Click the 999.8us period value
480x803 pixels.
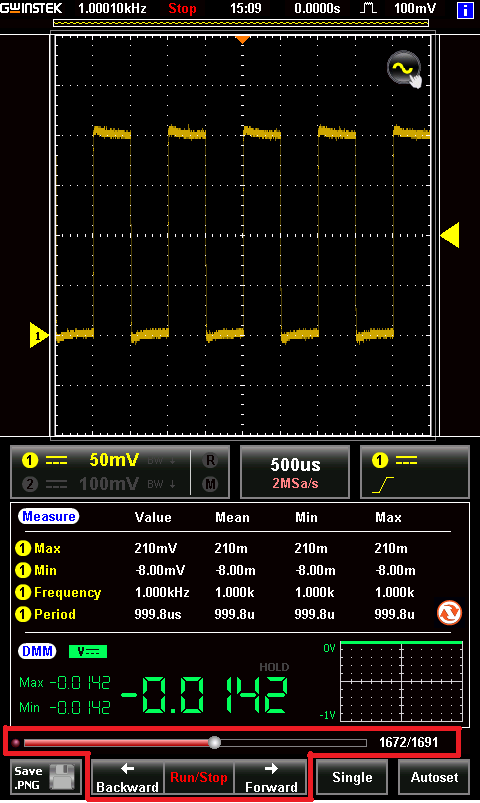158,615
